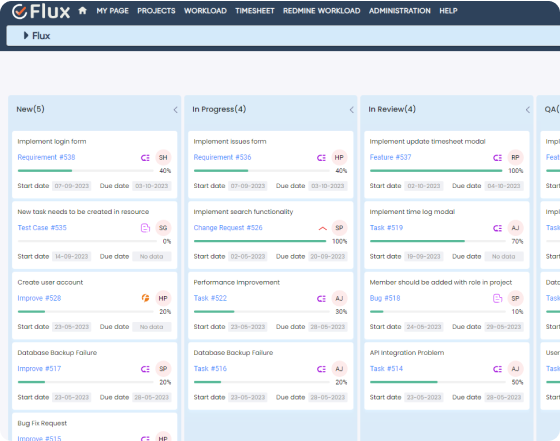Click progress bar of Requirement #538
560x441 pixels.
point(86,171)
